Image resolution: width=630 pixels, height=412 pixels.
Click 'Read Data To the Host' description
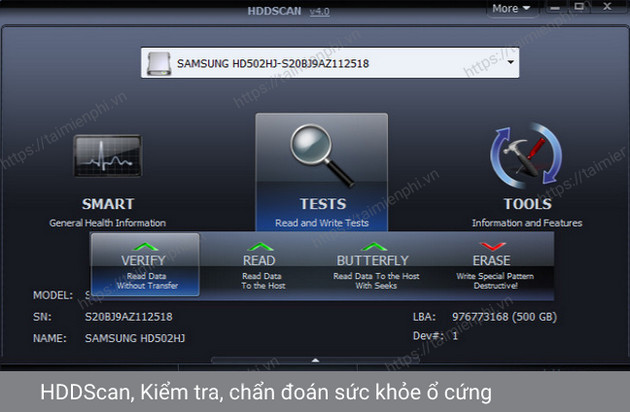(263, 281)
